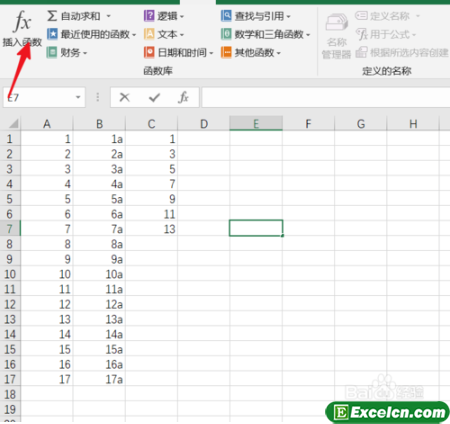
Task: Click cell C2 containing 3
Action: (151, 154)
